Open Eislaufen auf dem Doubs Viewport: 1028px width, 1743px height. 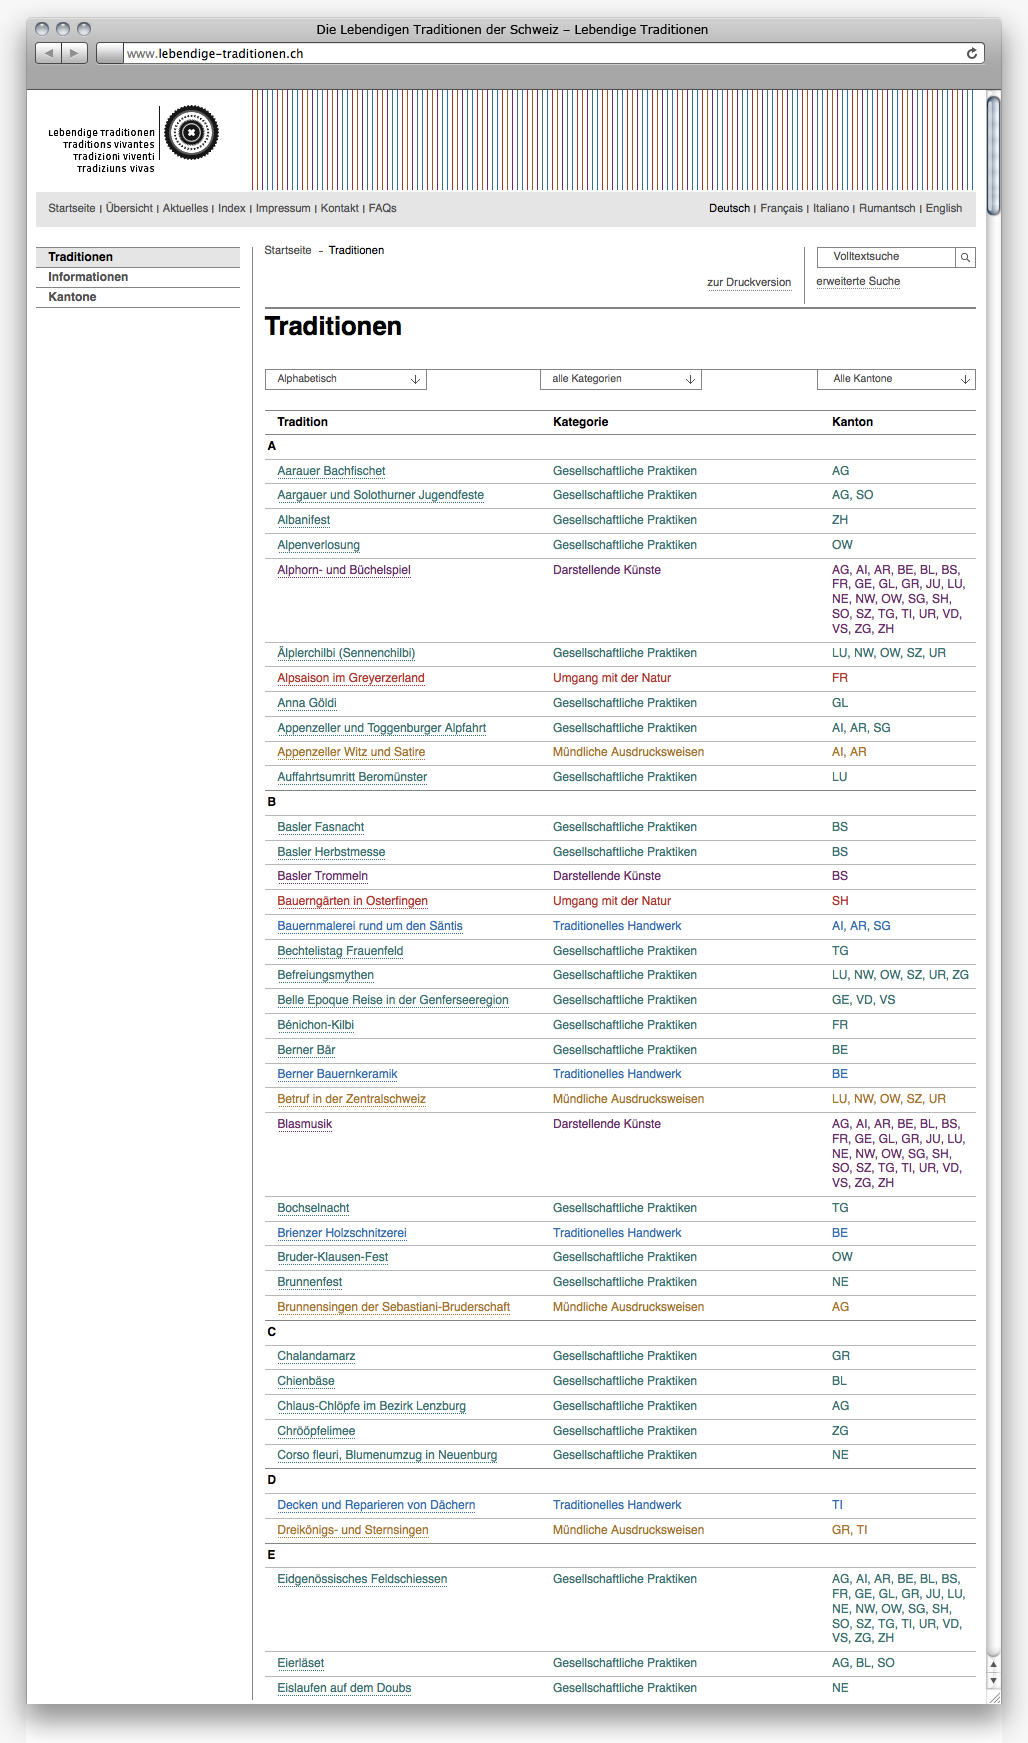tap(344, 1688)
